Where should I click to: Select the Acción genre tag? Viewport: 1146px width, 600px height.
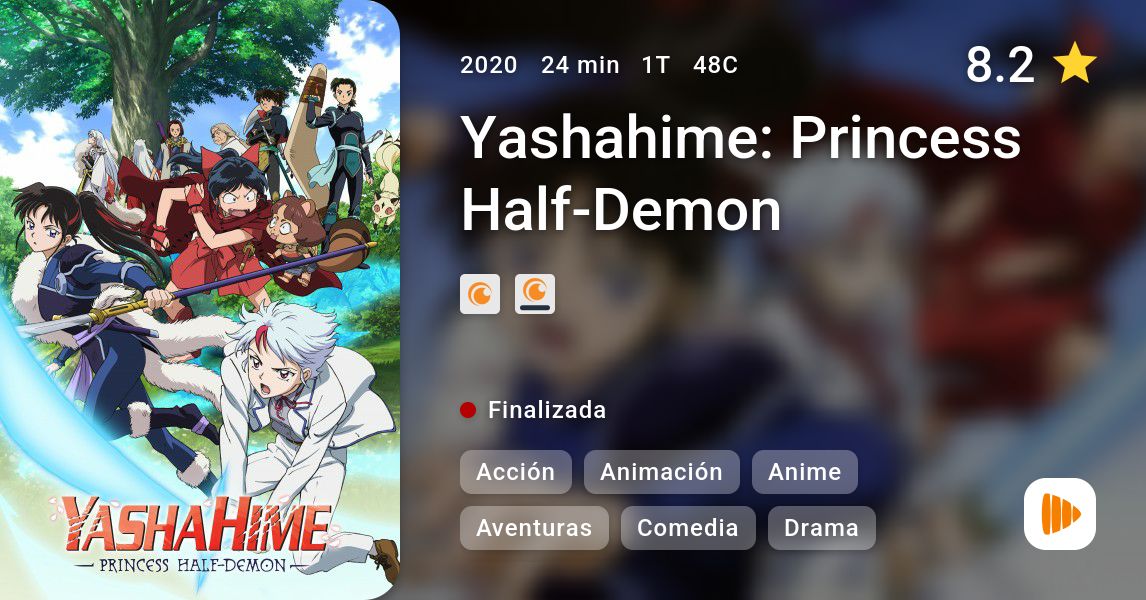click(x=515, y=472)
